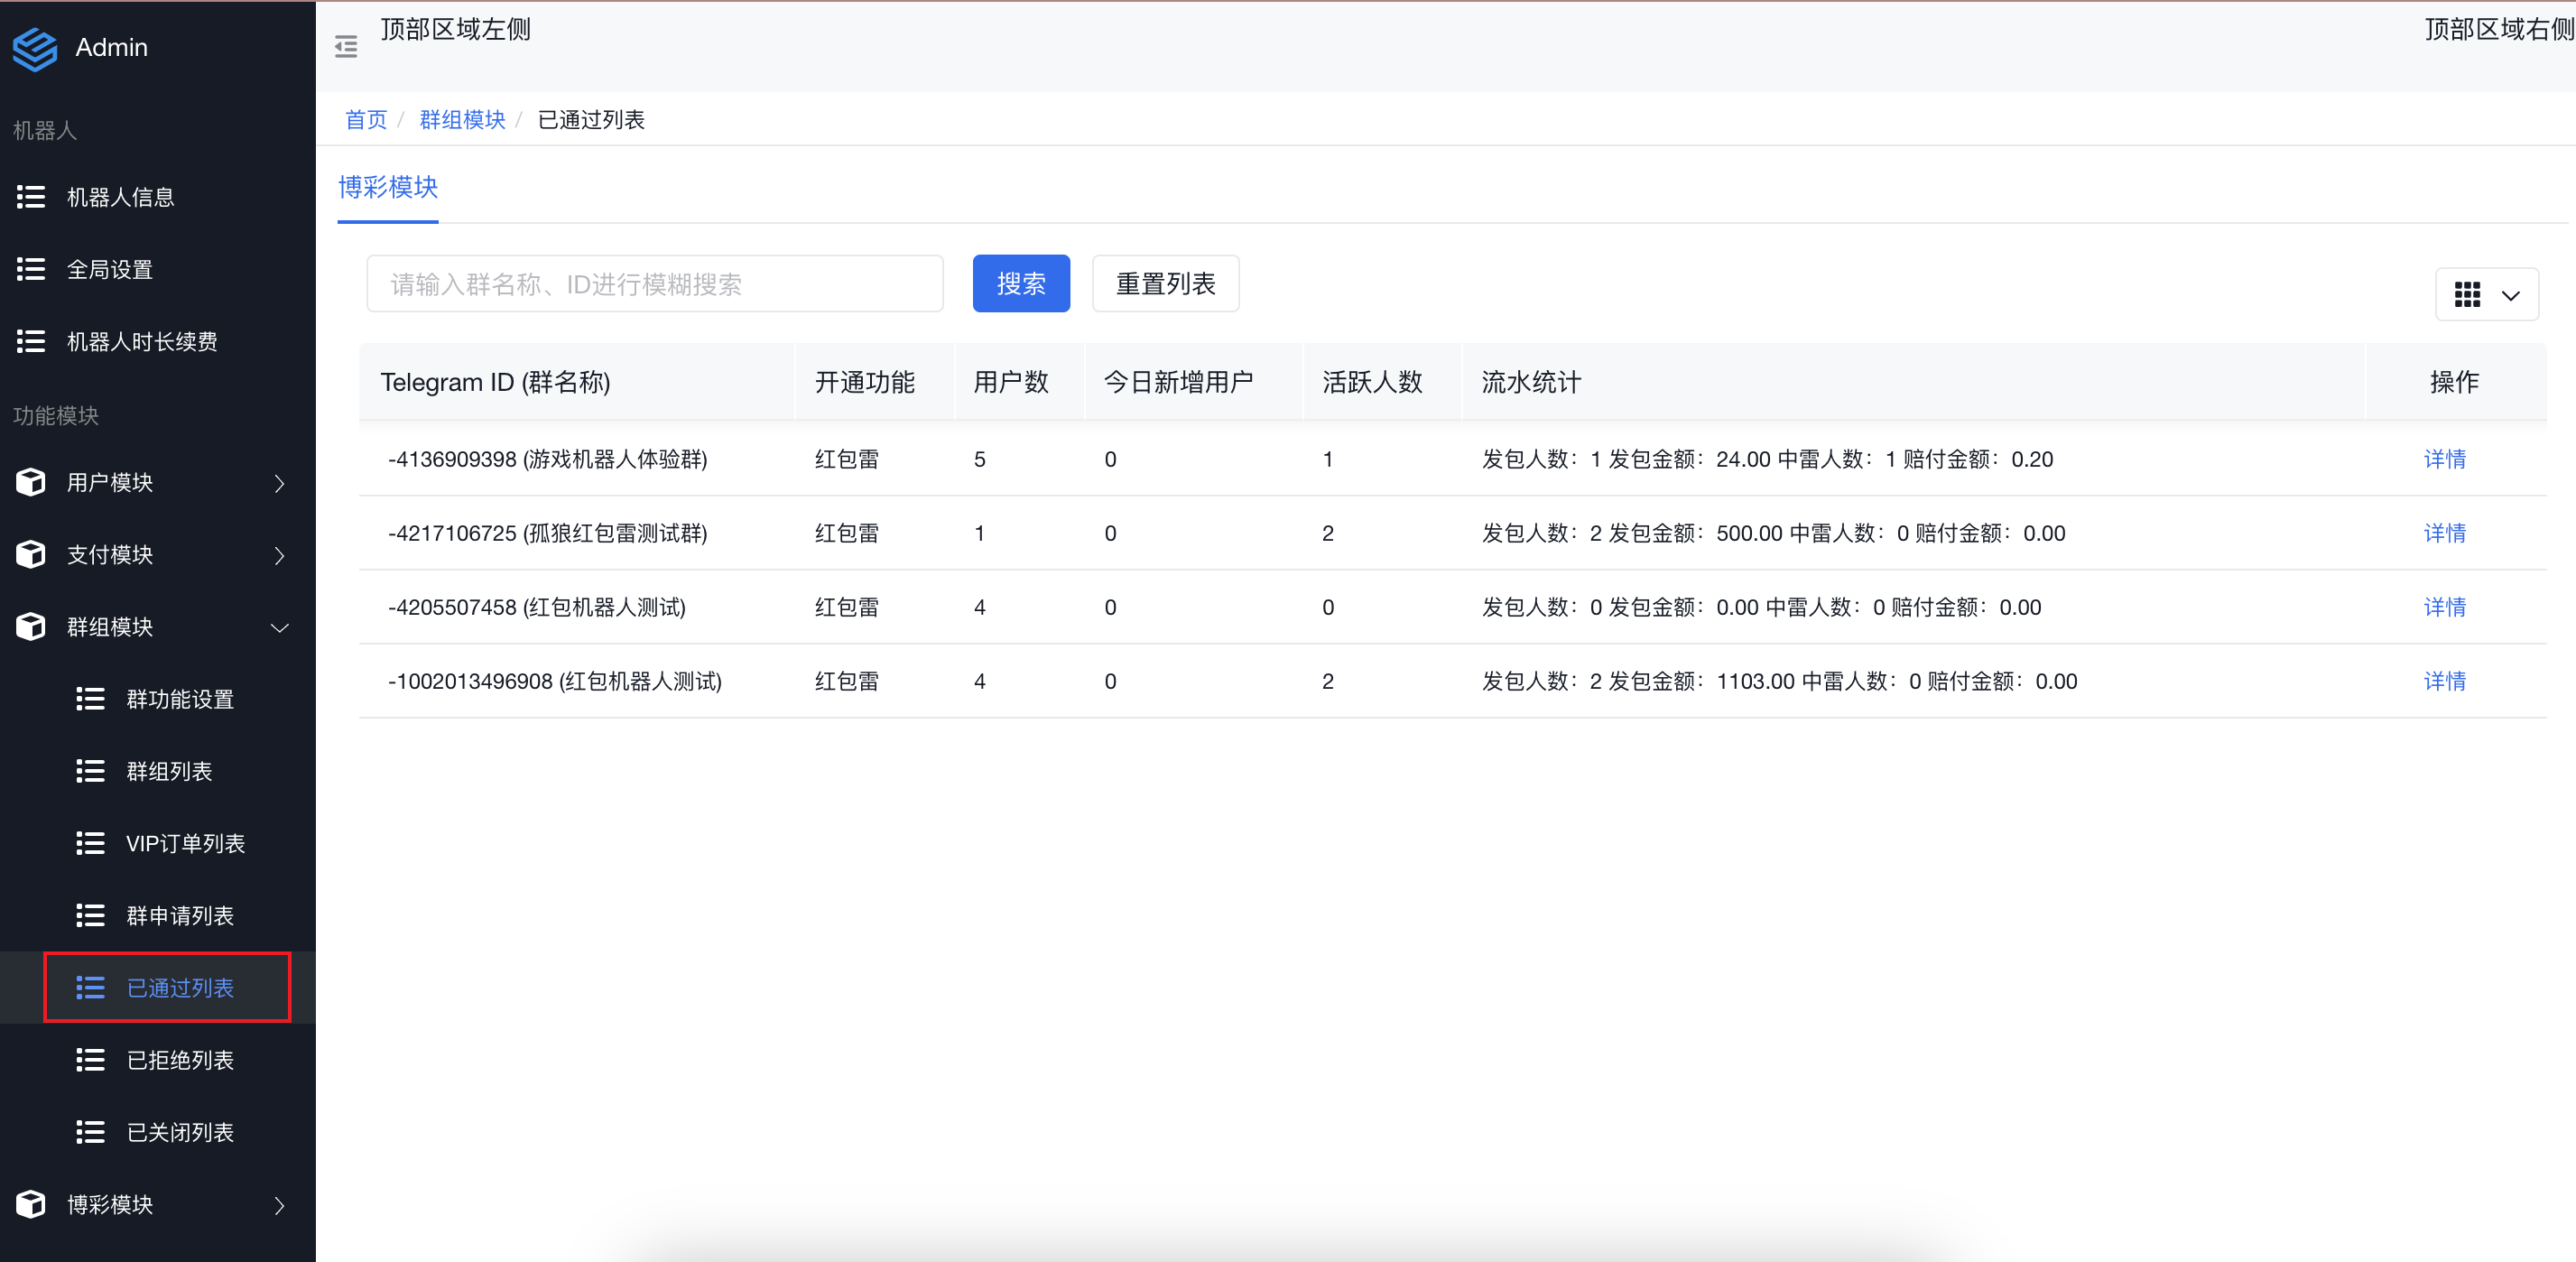The height and width of the screenshot is (1262, 2576).
Task: Click the 支付模块 cube icon
Action: (31, 554)
